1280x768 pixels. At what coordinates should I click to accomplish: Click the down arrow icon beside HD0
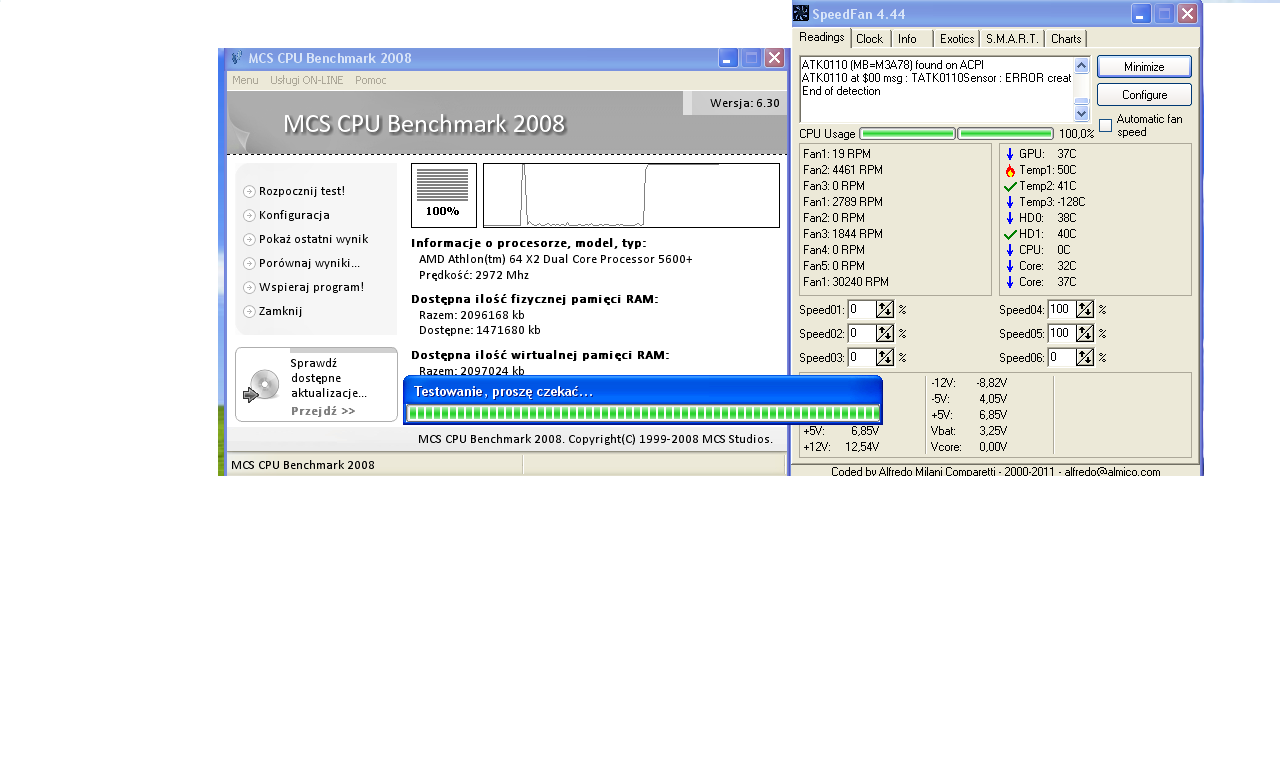click(1010, 218)
